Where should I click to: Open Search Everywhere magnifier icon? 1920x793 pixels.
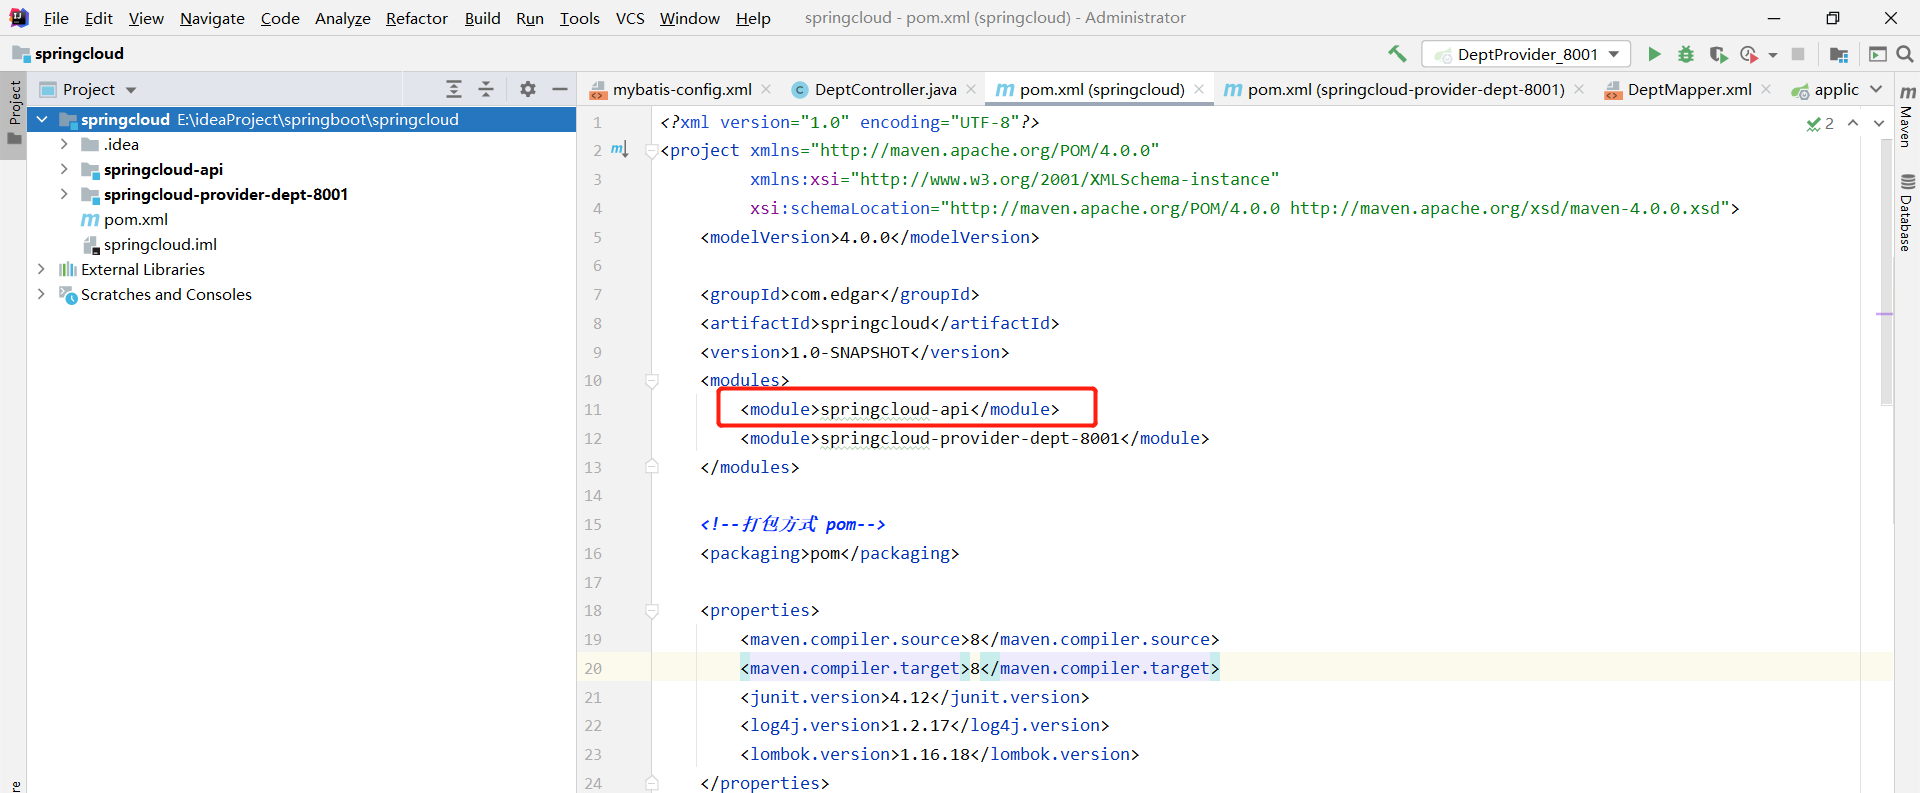coord(1905,54)
